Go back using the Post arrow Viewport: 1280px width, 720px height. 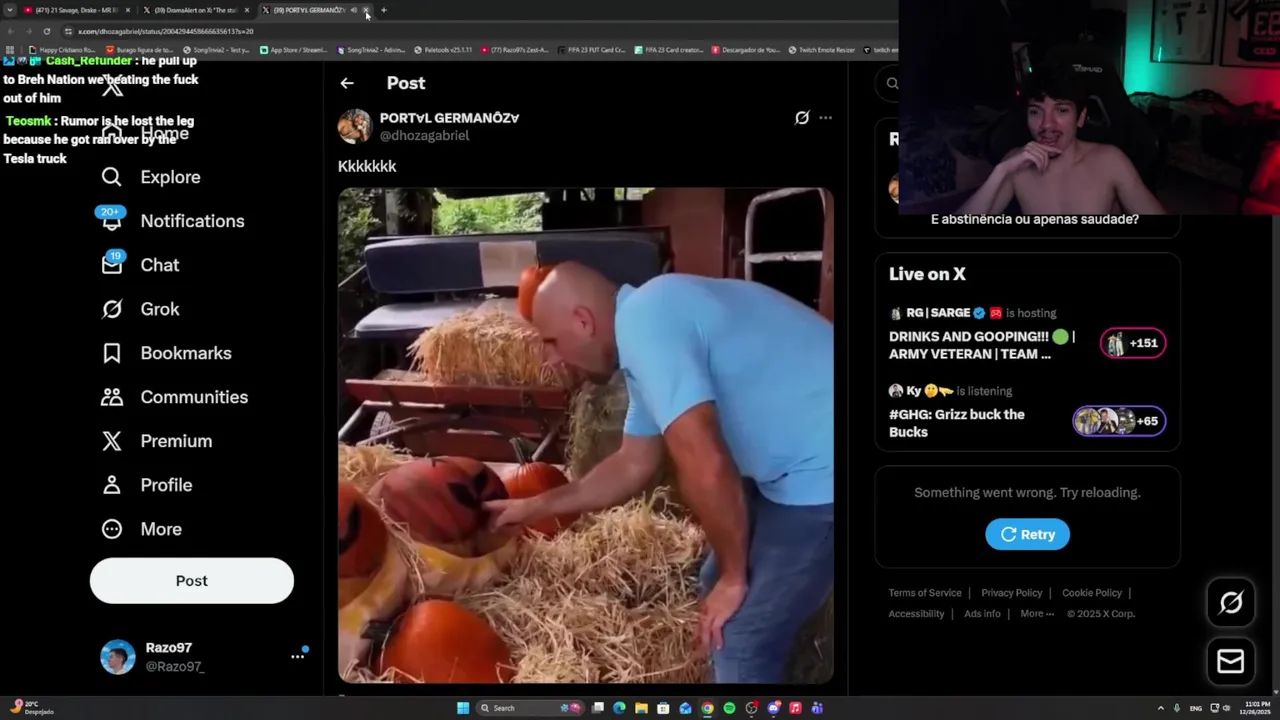pyautogui.click(x=347, y=83)
